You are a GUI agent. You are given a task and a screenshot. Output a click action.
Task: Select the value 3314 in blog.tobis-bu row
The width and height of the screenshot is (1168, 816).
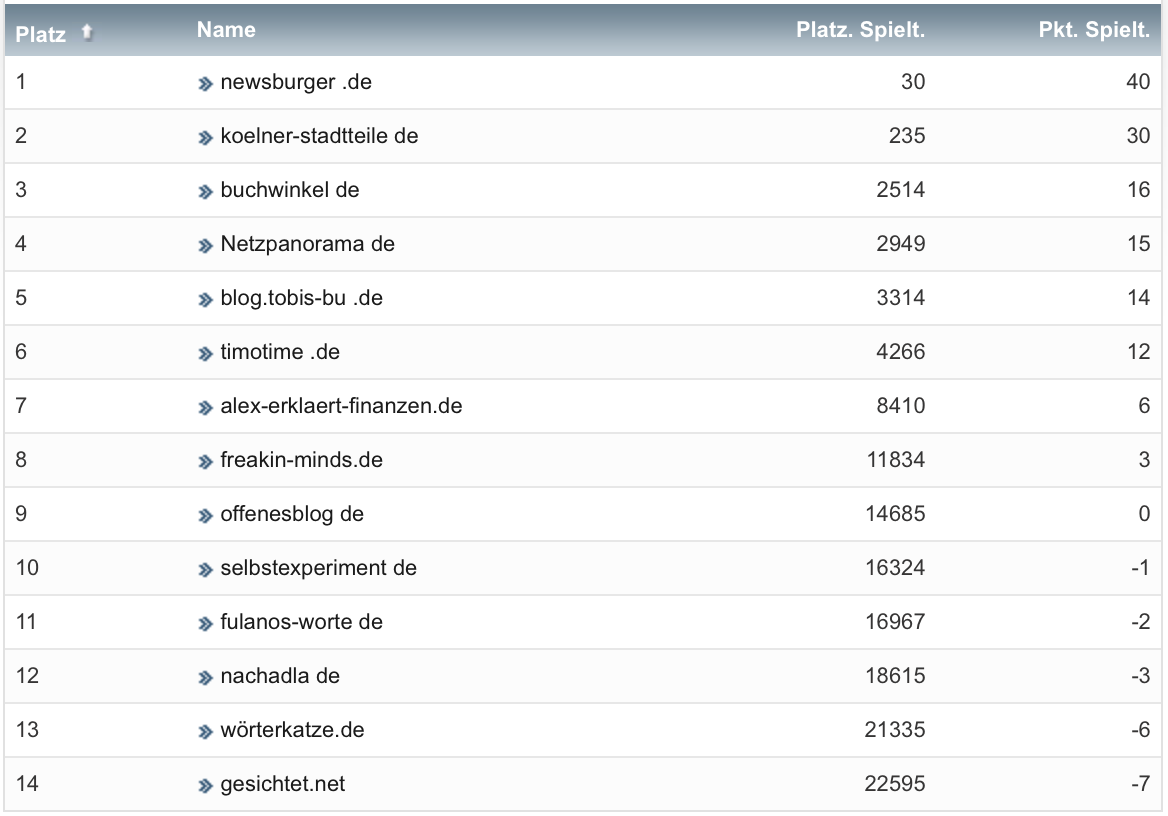pyautogui.click(x=901, y=298)
